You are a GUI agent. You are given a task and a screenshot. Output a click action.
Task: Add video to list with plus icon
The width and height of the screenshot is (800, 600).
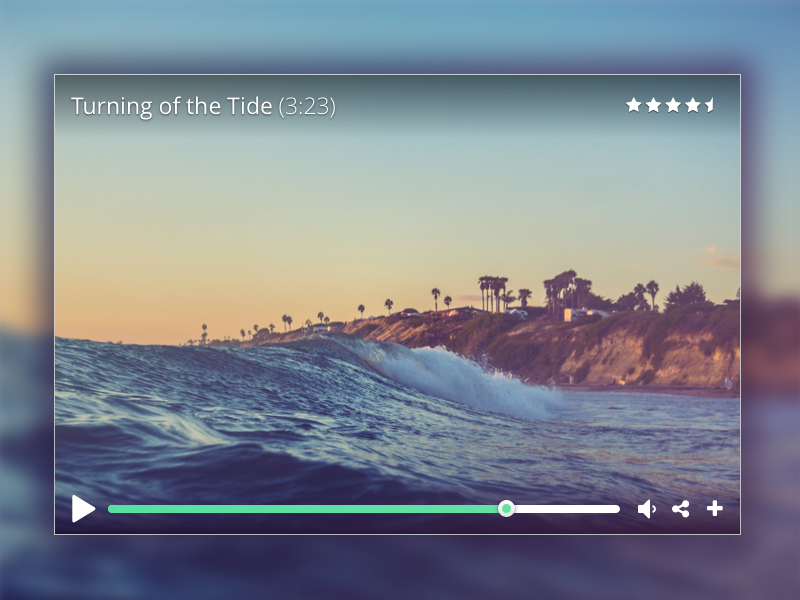point(715,508)
